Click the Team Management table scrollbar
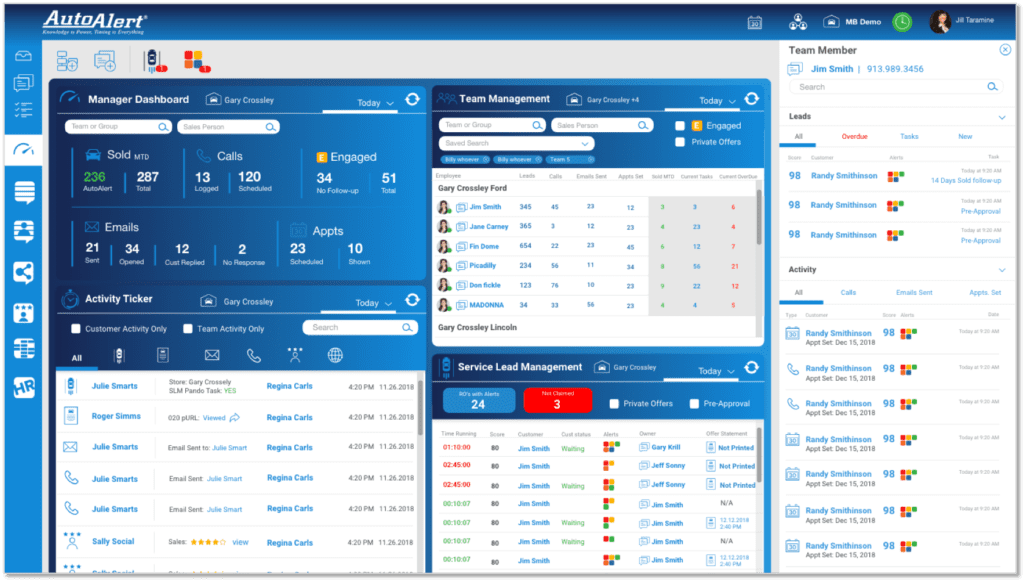 click(x=759, y=217)
